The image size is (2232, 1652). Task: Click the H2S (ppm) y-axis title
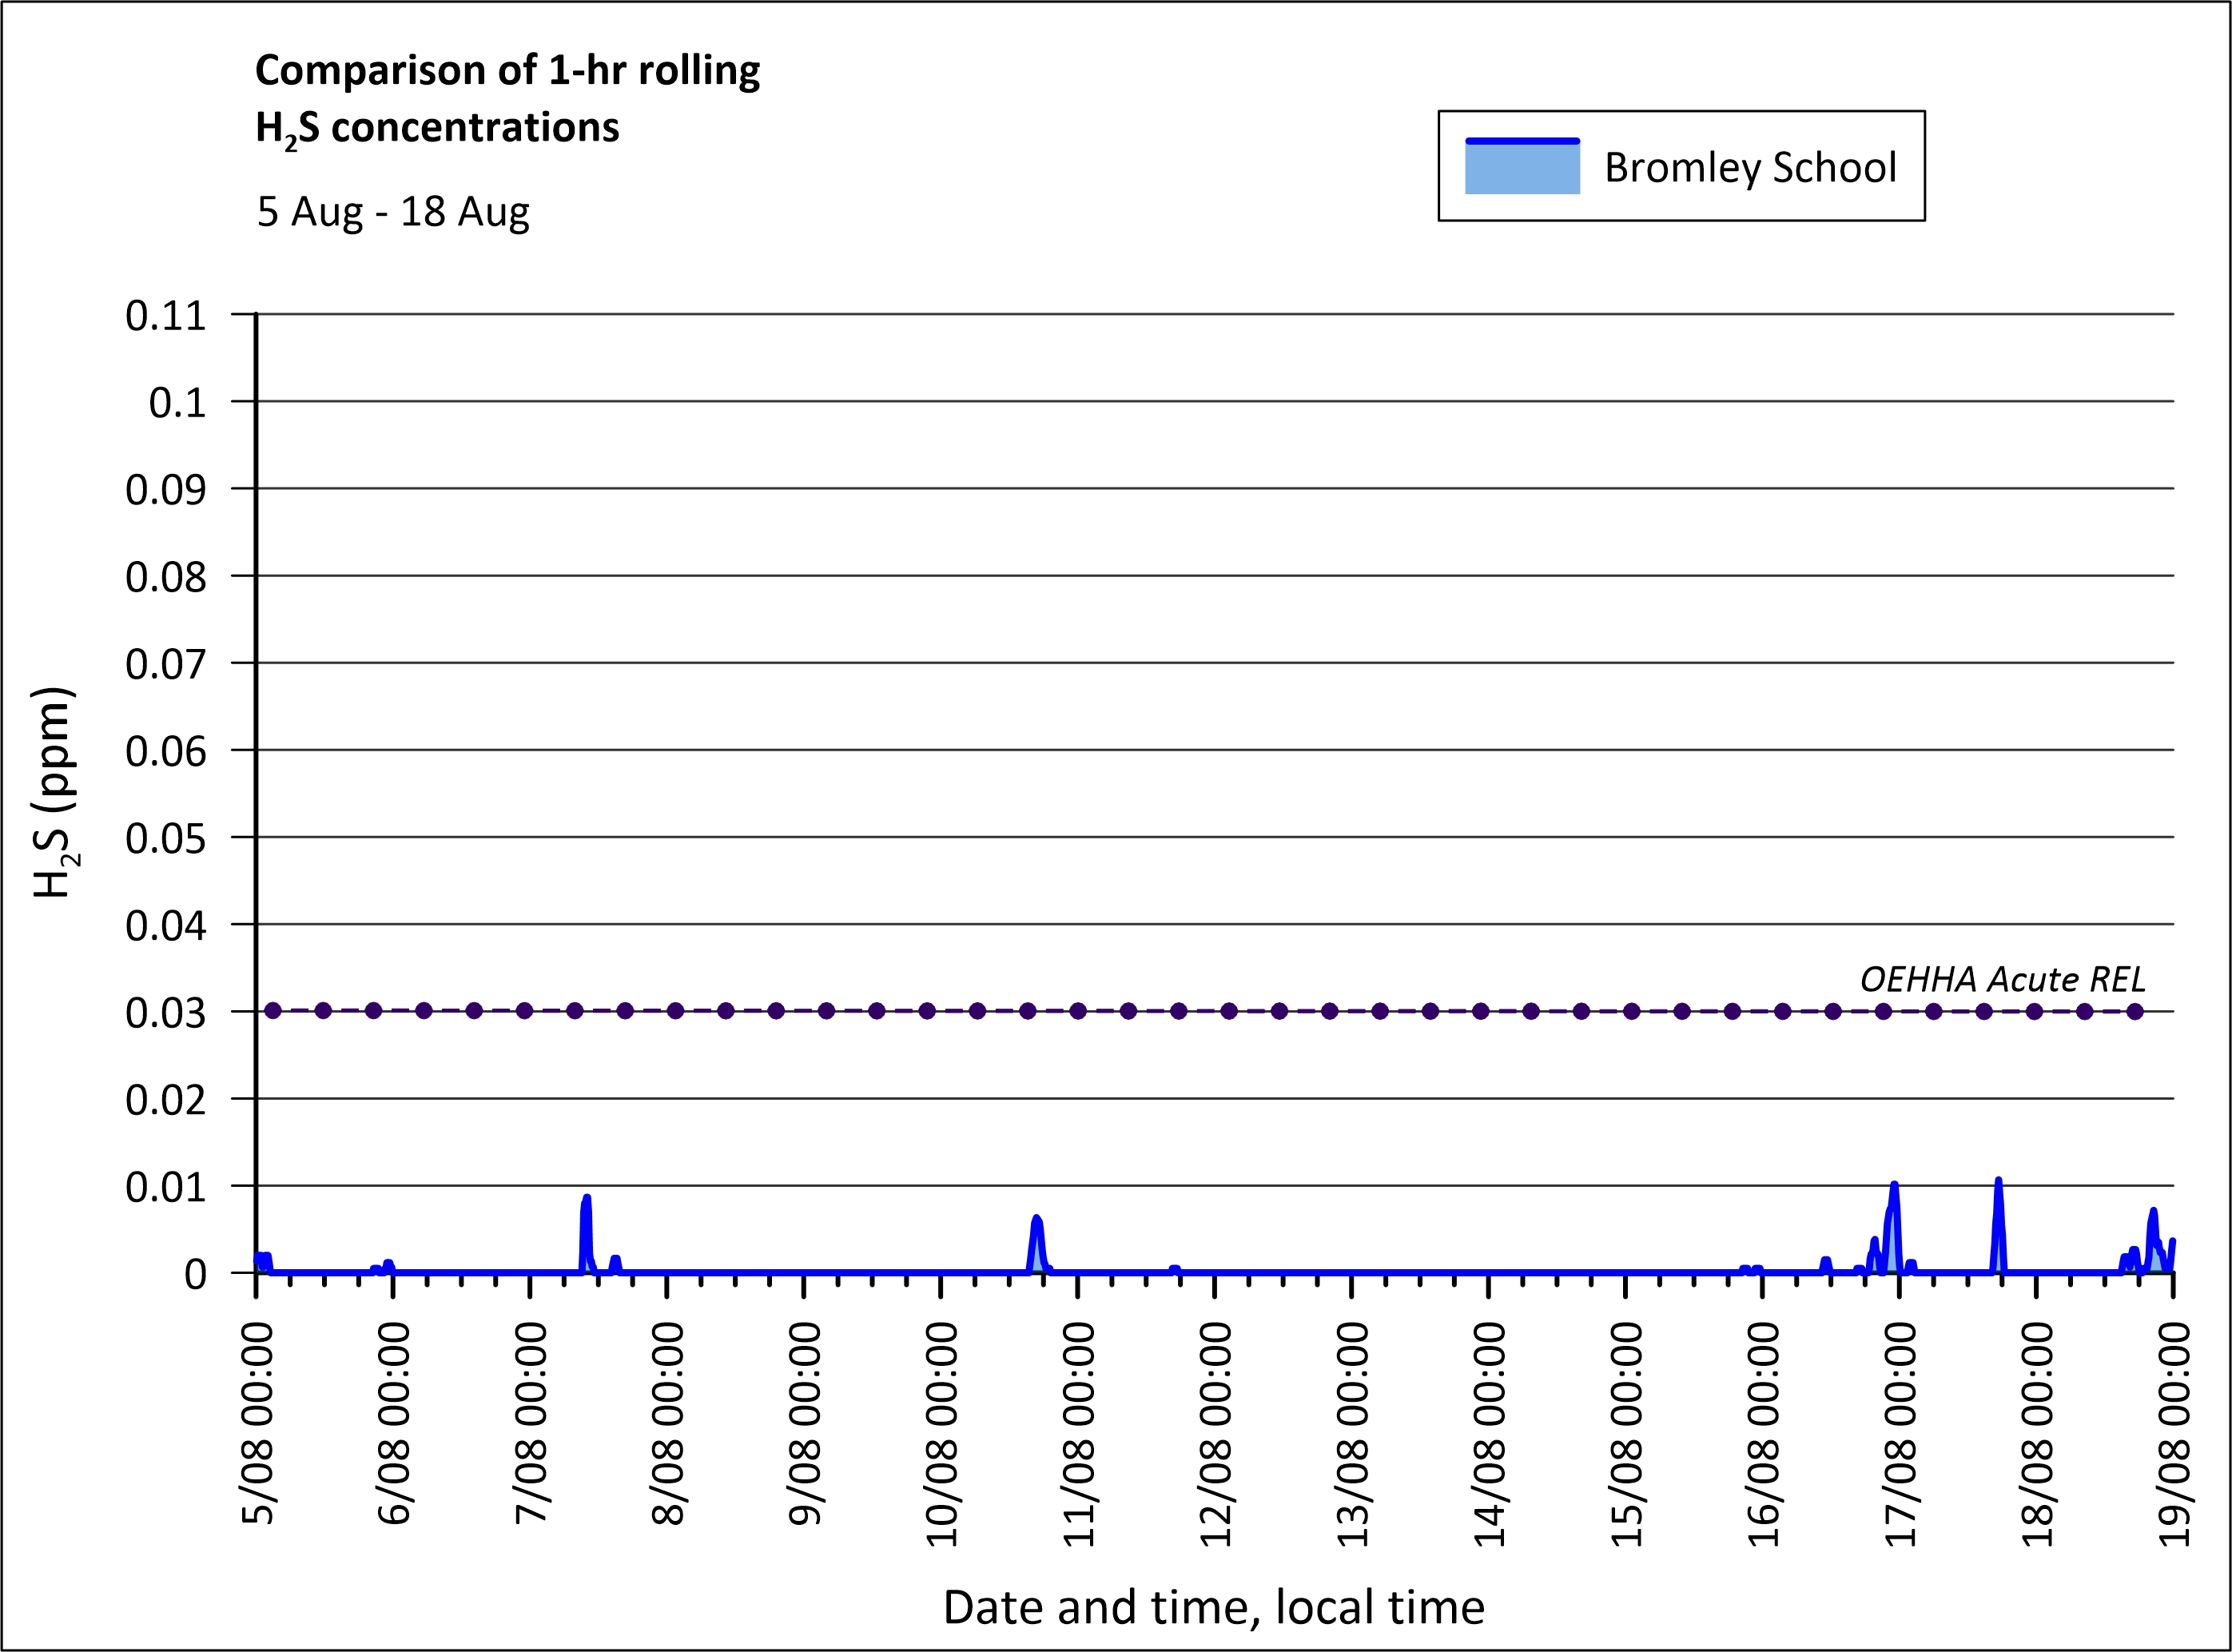54,792
